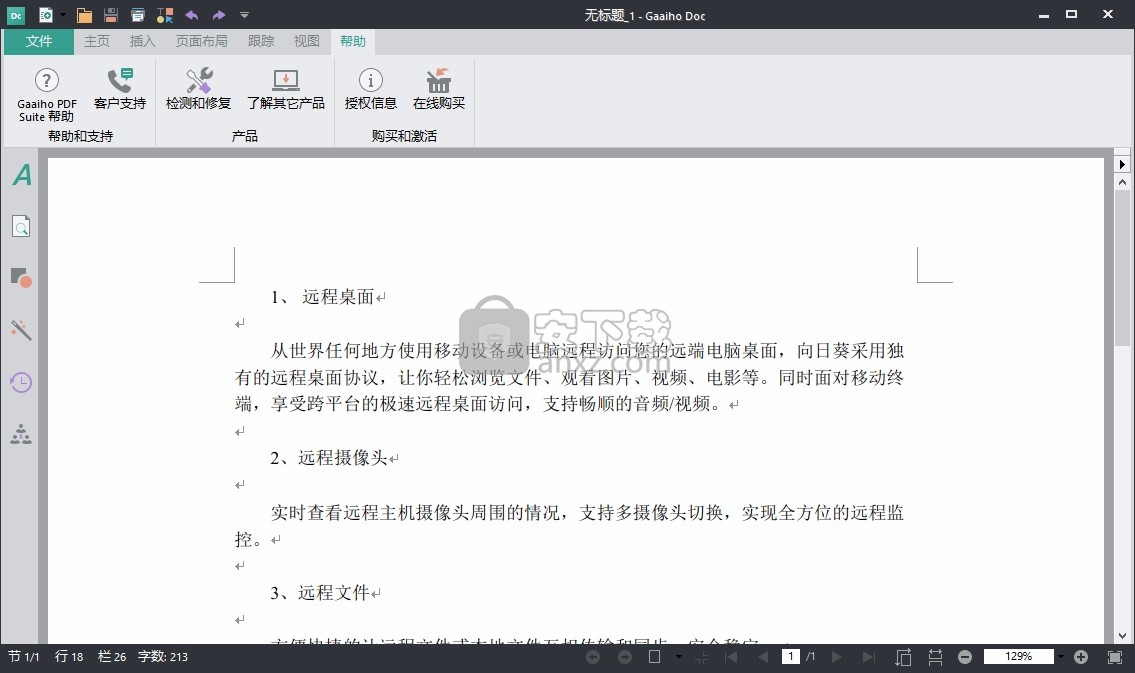Open the find document sidebar icon
This screenshot has width=1135, height=673.
coord(21,227)
